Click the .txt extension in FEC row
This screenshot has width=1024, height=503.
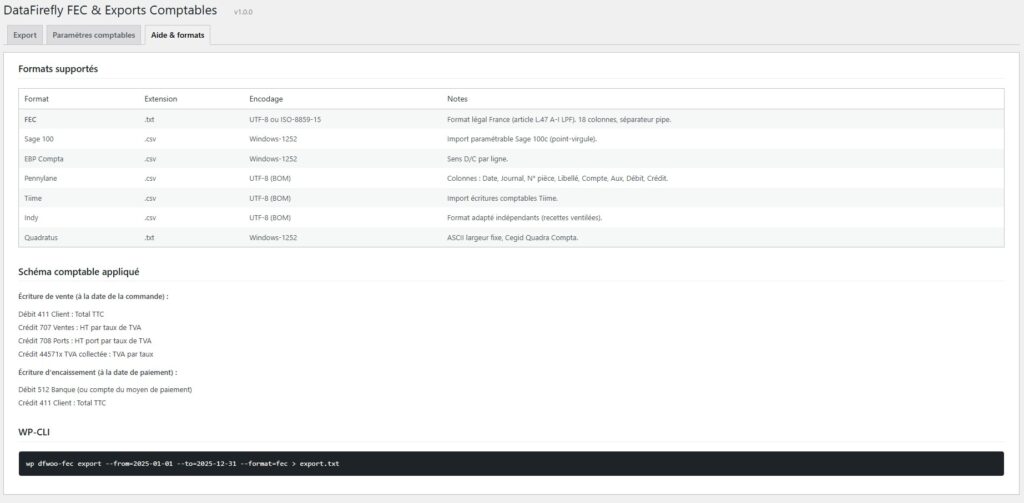click(x=150, y=120)
